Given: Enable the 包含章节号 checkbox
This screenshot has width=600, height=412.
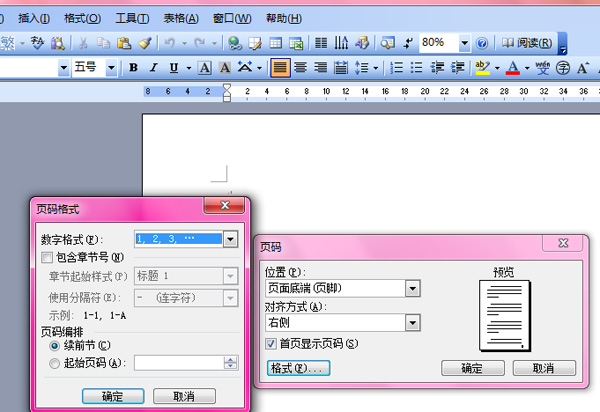Looking at the screenshot, I should tap(46, 258).
